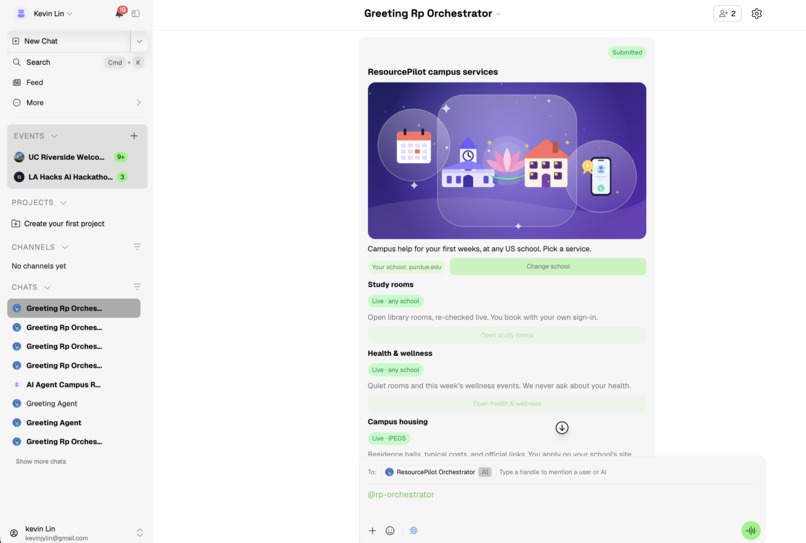
Task: Click the create project folder icon
Action: 15,223
